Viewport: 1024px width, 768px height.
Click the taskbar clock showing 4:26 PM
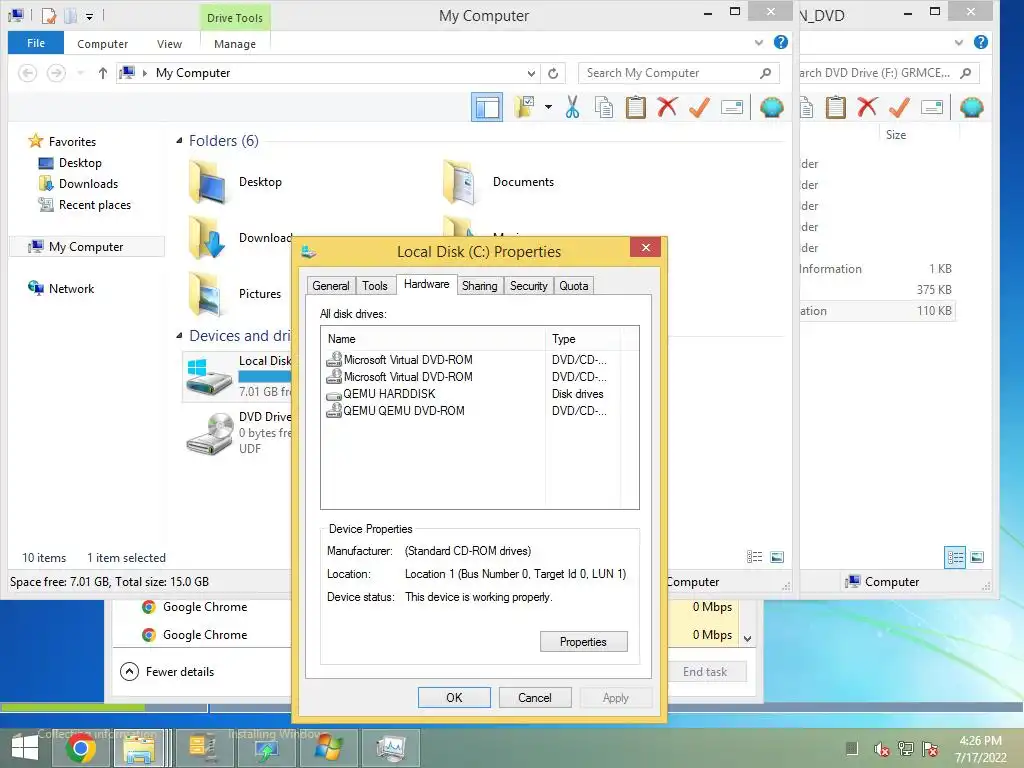(980, 749)
